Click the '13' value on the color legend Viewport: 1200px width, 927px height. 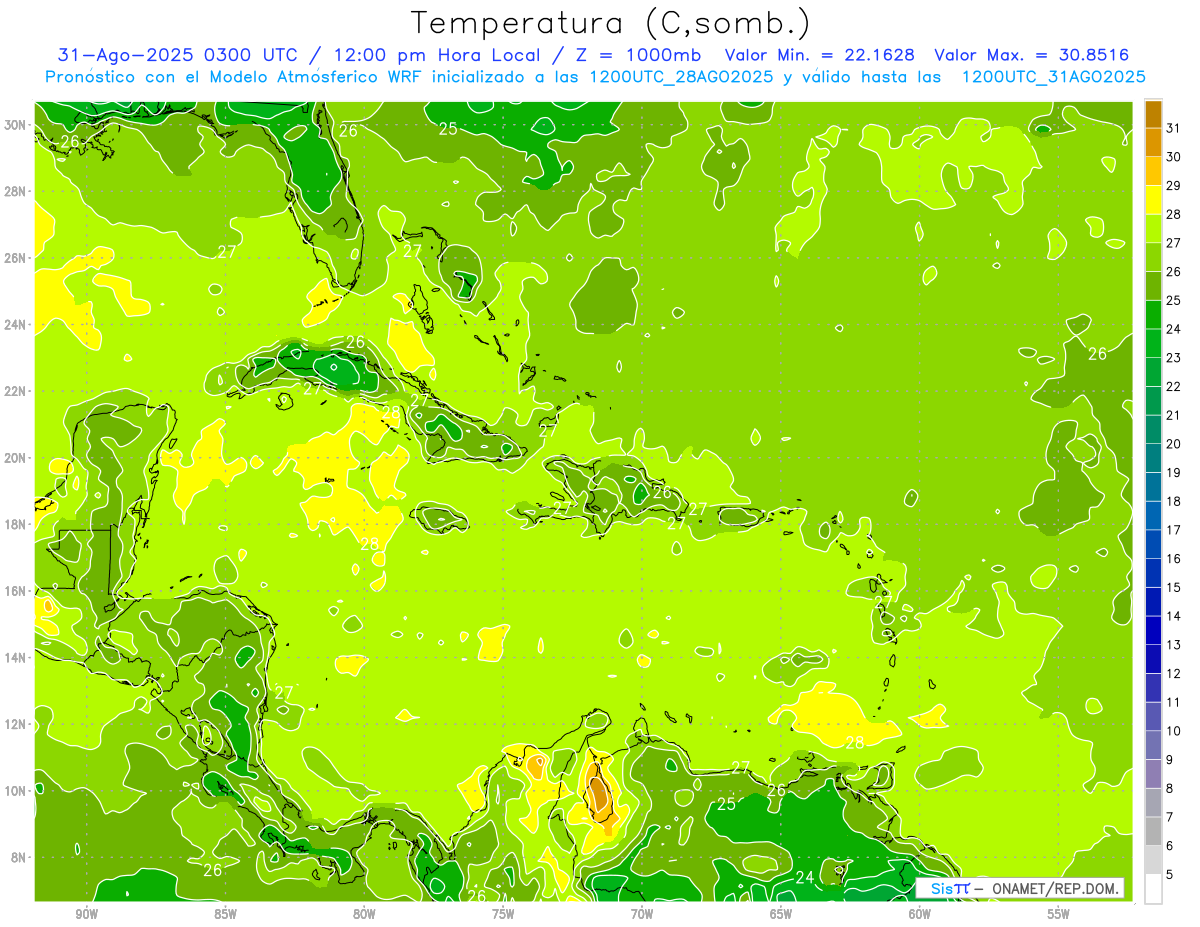[x=1173, y=645]
